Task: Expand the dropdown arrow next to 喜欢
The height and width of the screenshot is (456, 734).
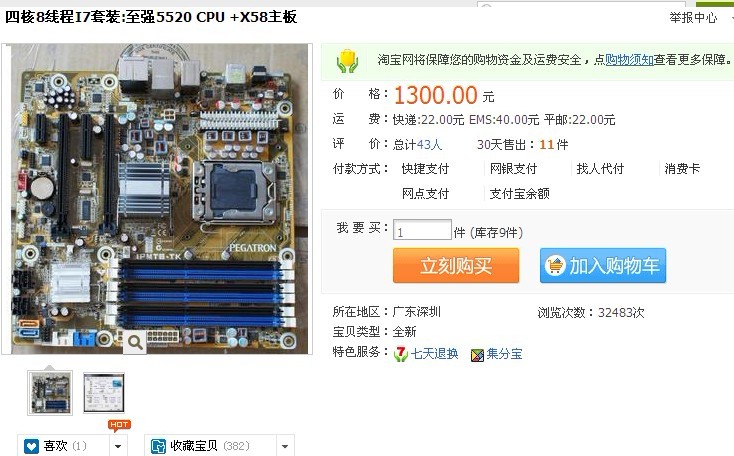Action: (118, 446)
